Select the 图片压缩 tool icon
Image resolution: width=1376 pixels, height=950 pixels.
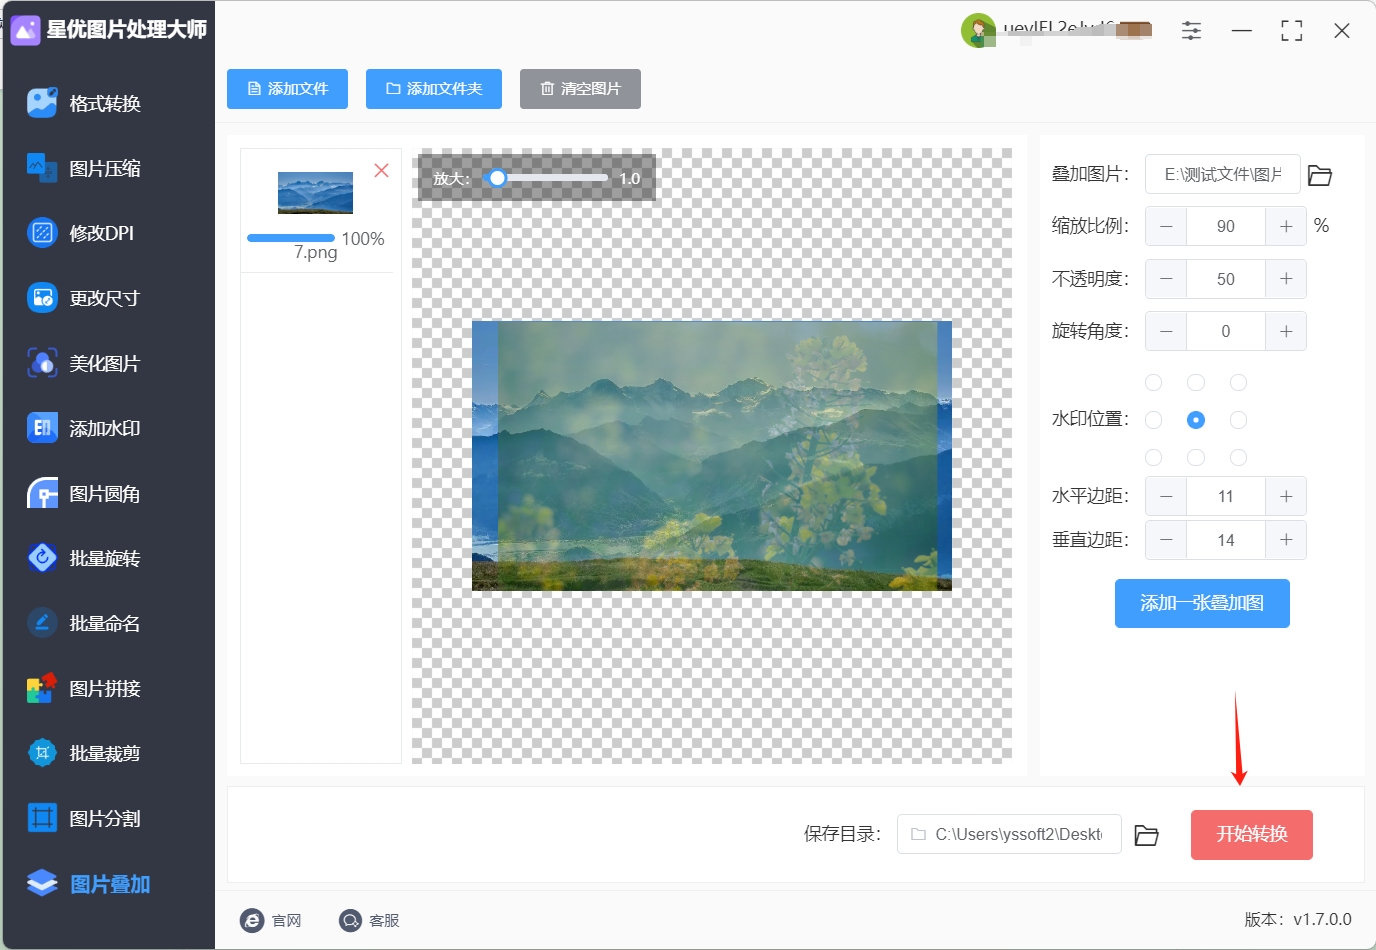[42, 168]
